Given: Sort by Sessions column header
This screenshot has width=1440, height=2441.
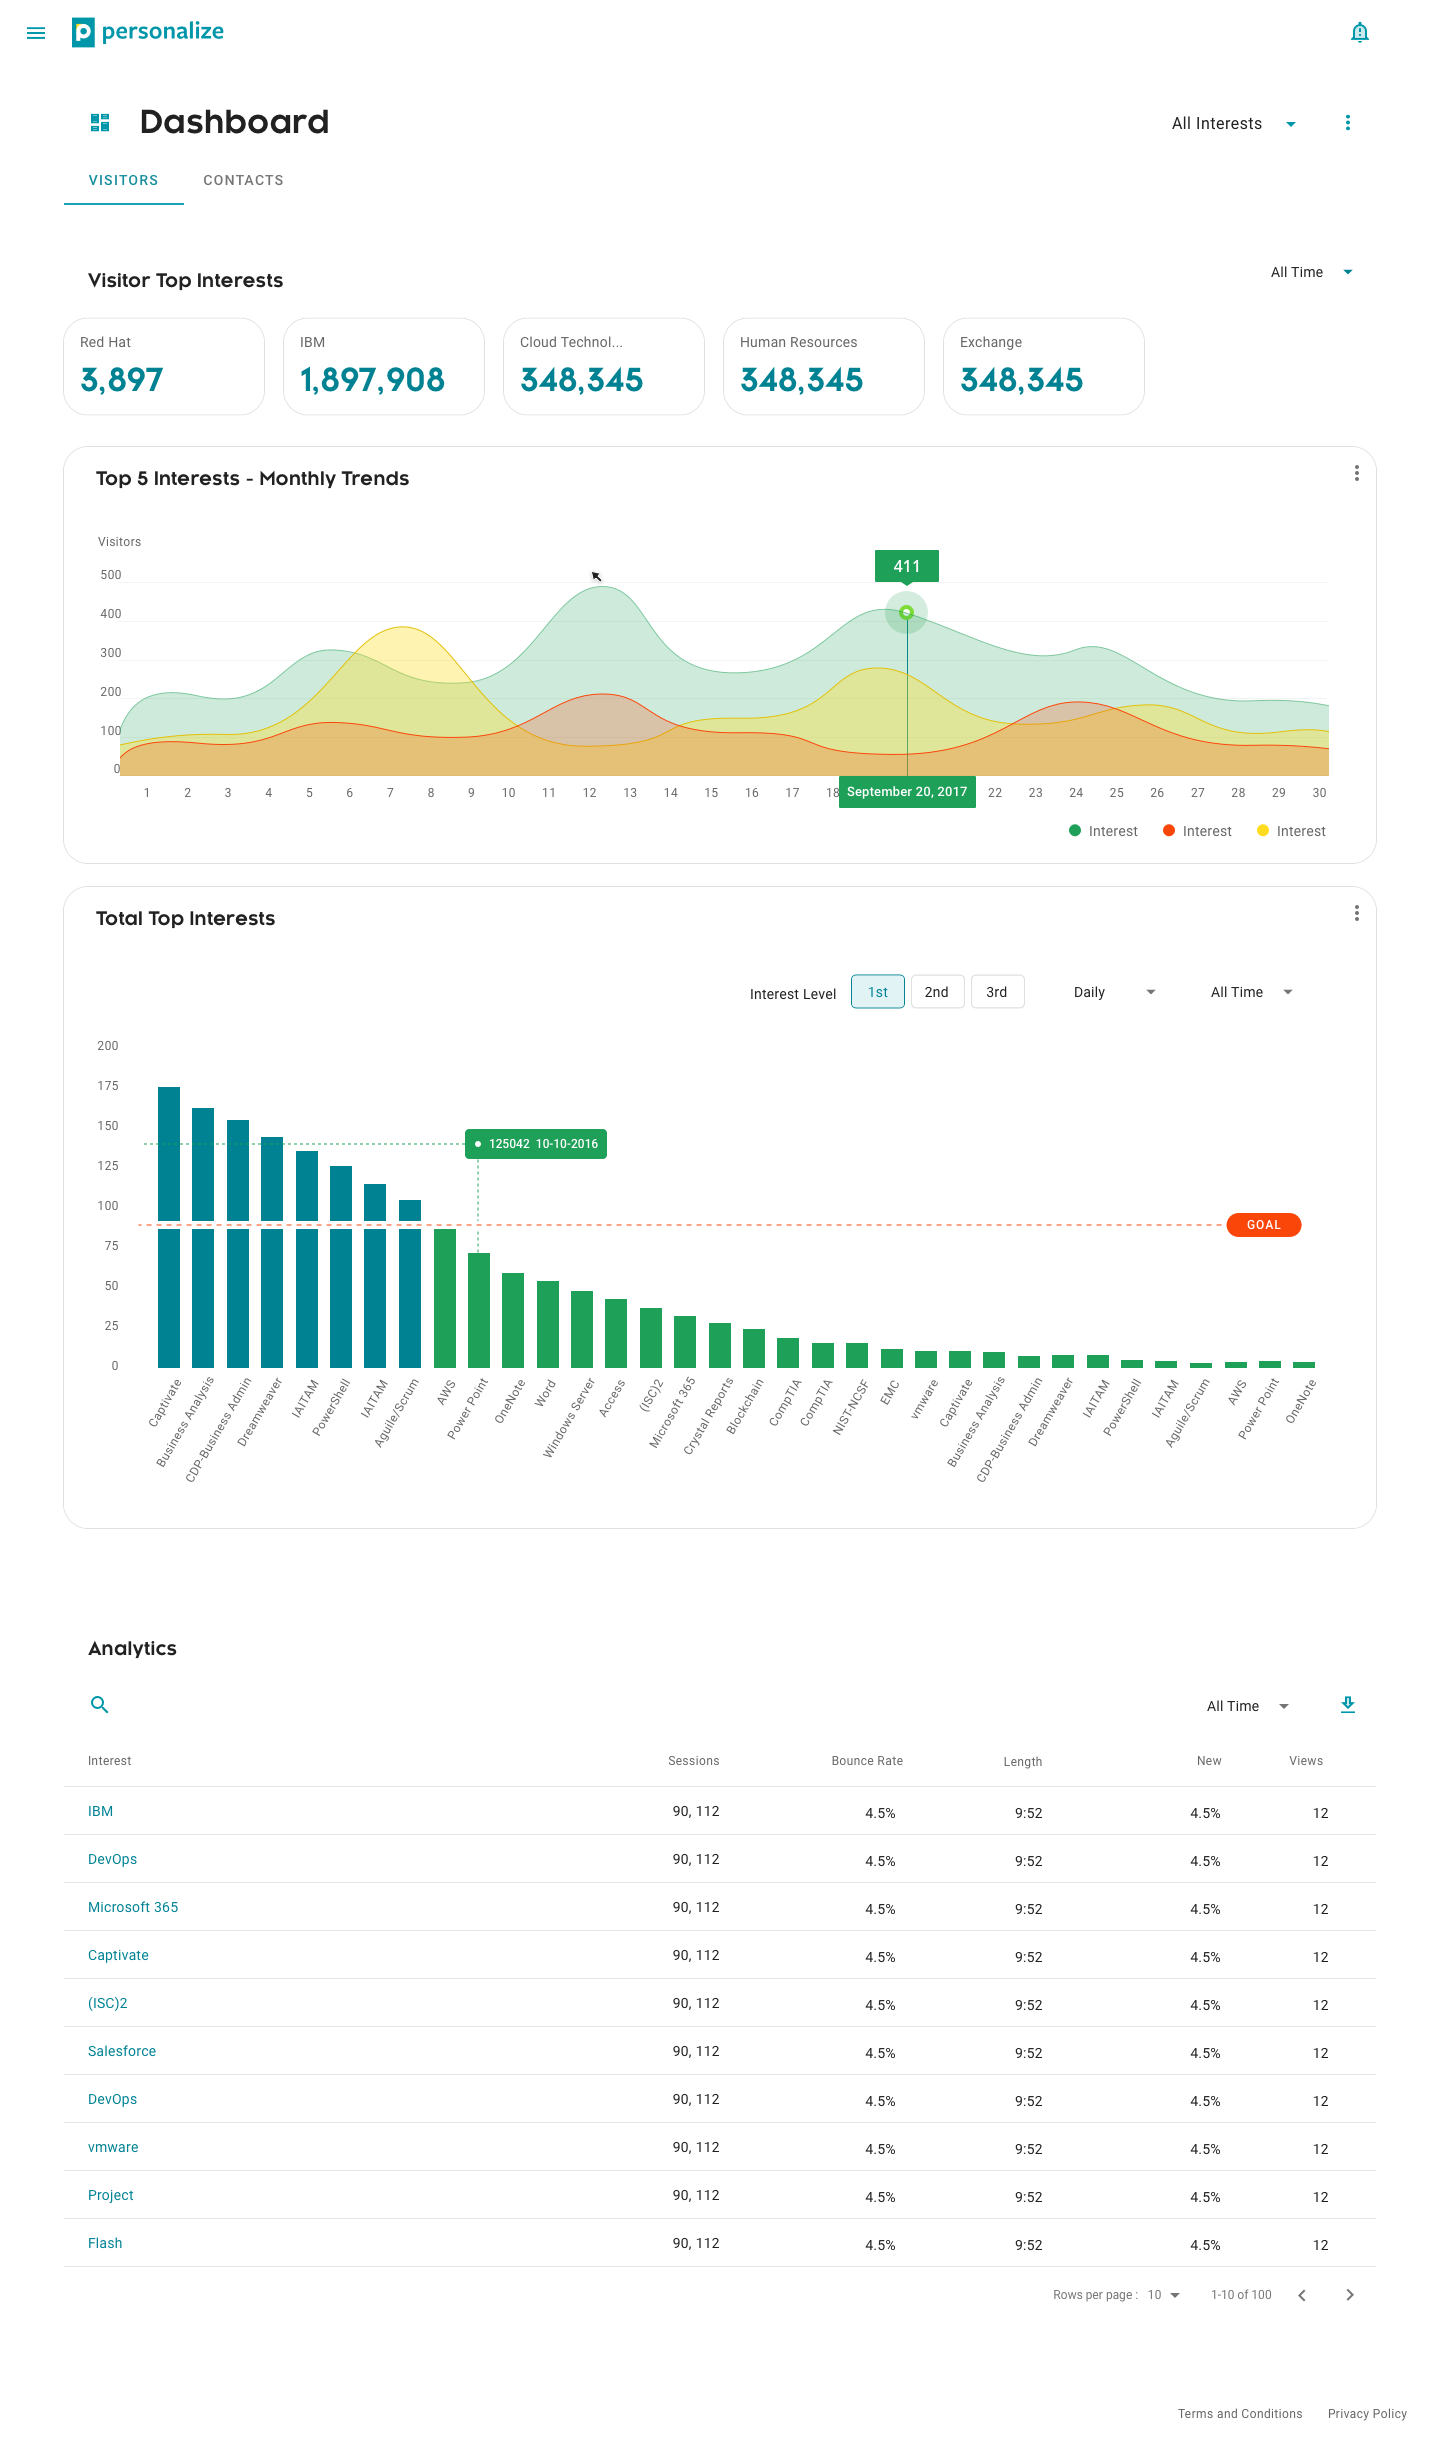Looking at the screenshot, I should [694, 1761].
